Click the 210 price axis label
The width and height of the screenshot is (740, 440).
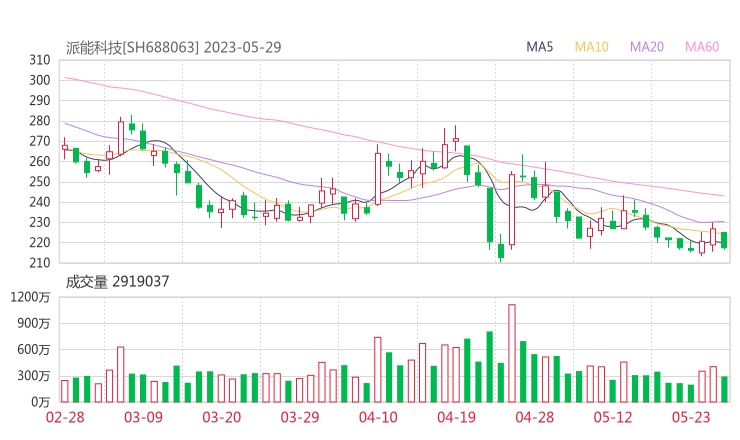pyautogui.click(x=40, y=263)
